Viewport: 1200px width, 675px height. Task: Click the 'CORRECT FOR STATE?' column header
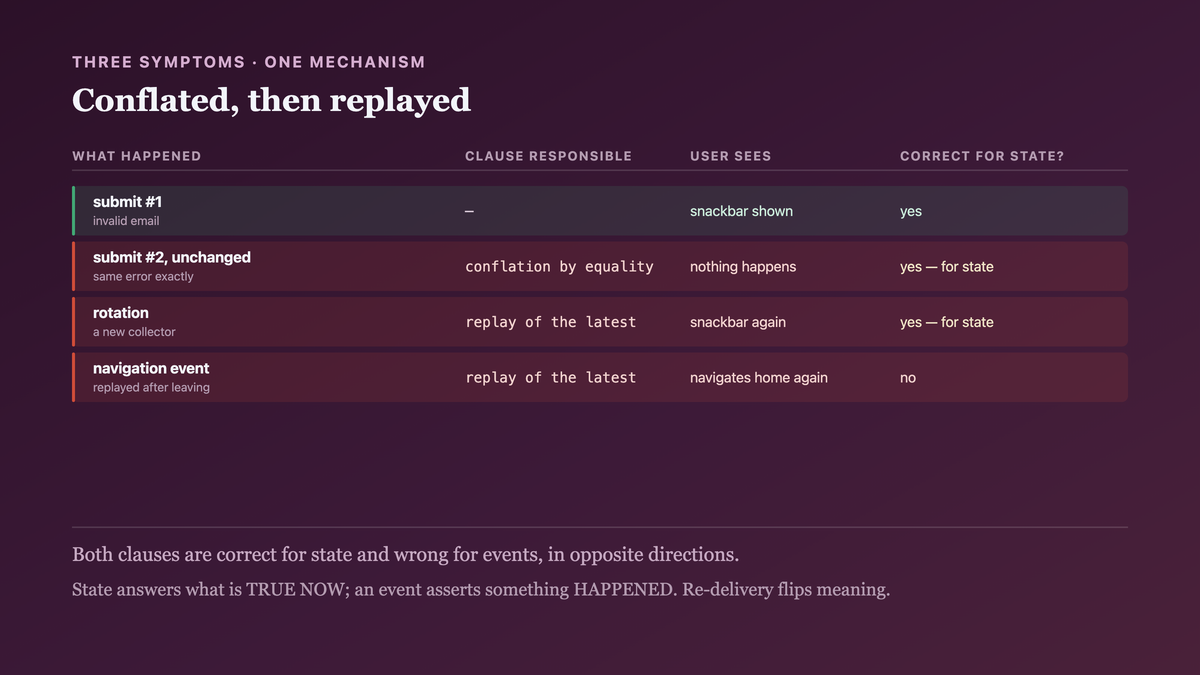[982, 156]
